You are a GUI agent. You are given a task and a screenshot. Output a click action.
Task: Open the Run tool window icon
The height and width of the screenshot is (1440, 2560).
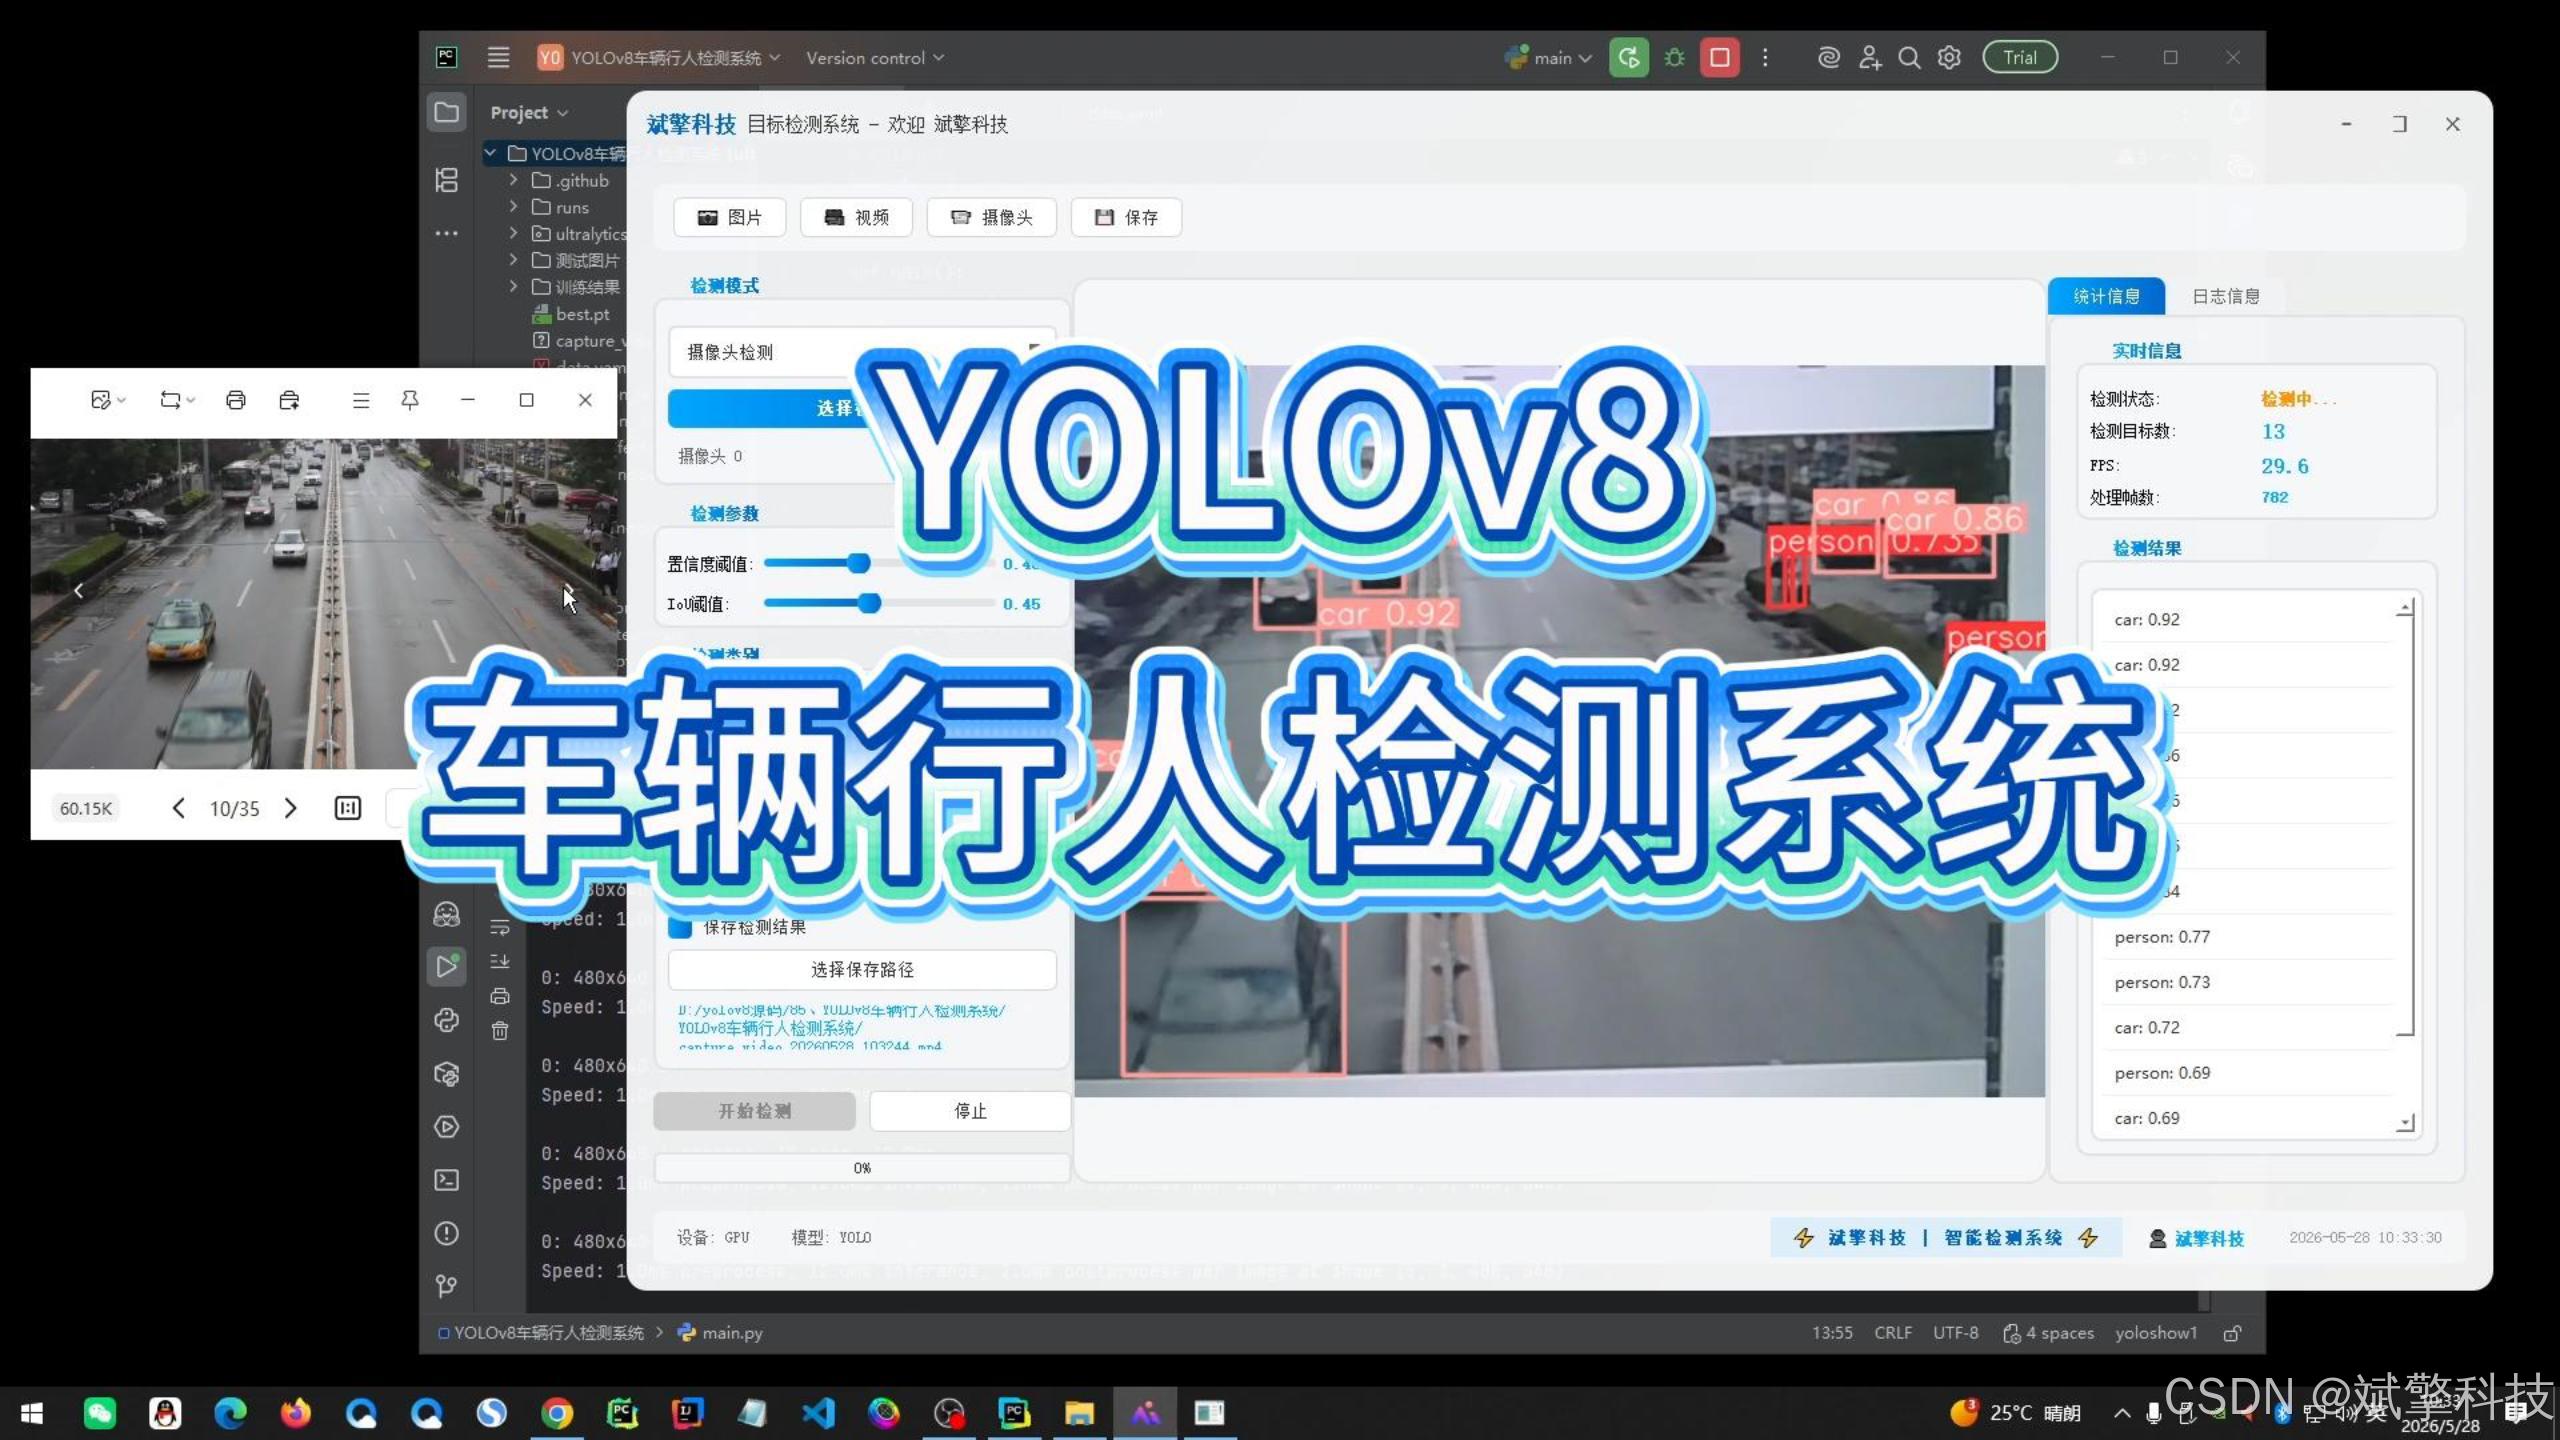[x=446, y=966]
